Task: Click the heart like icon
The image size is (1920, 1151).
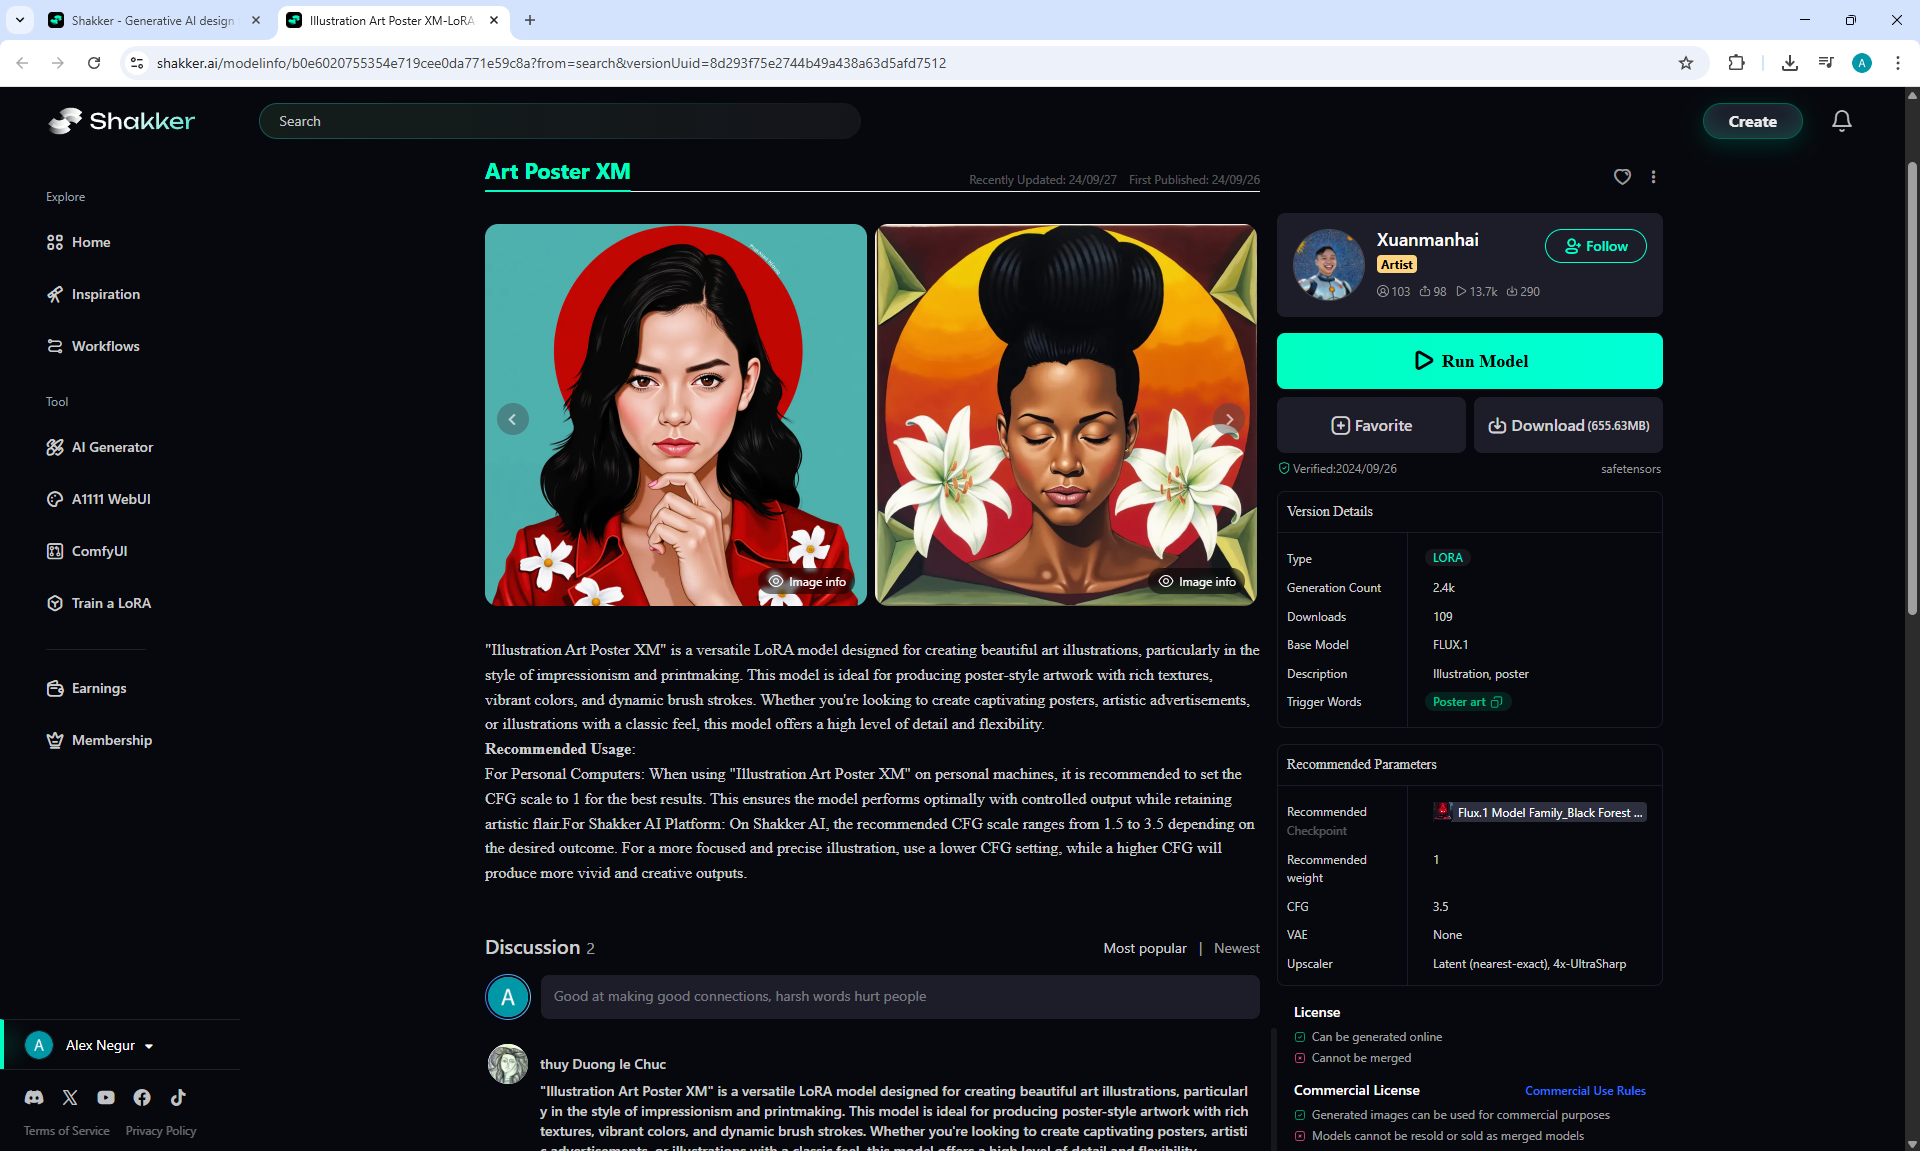Action: tap(1622, 177)
